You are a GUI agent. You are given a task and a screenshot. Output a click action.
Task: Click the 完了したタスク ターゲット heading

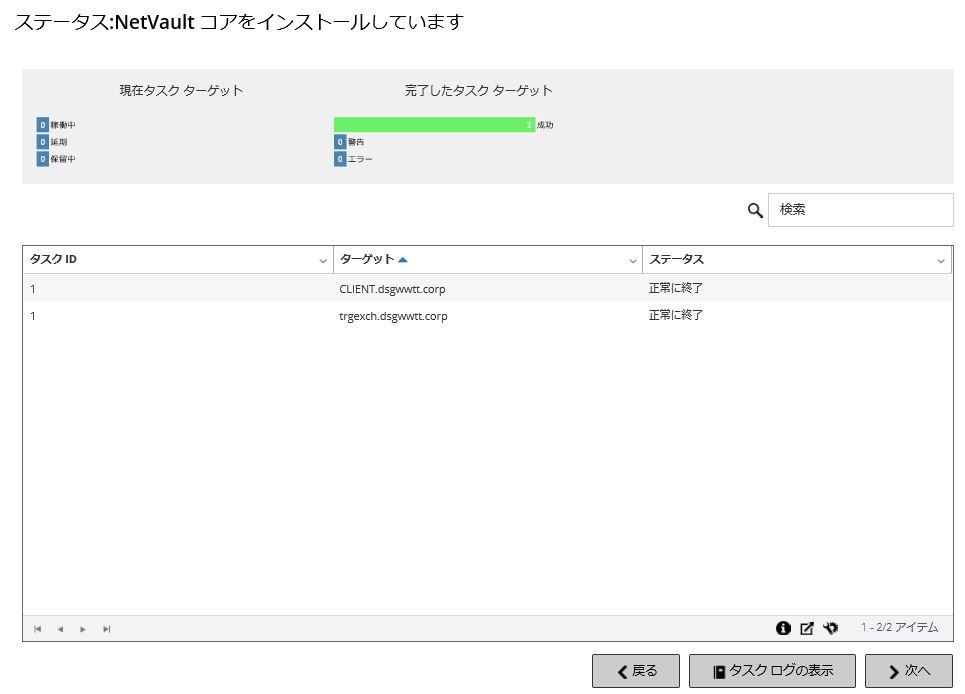point(478,90)
